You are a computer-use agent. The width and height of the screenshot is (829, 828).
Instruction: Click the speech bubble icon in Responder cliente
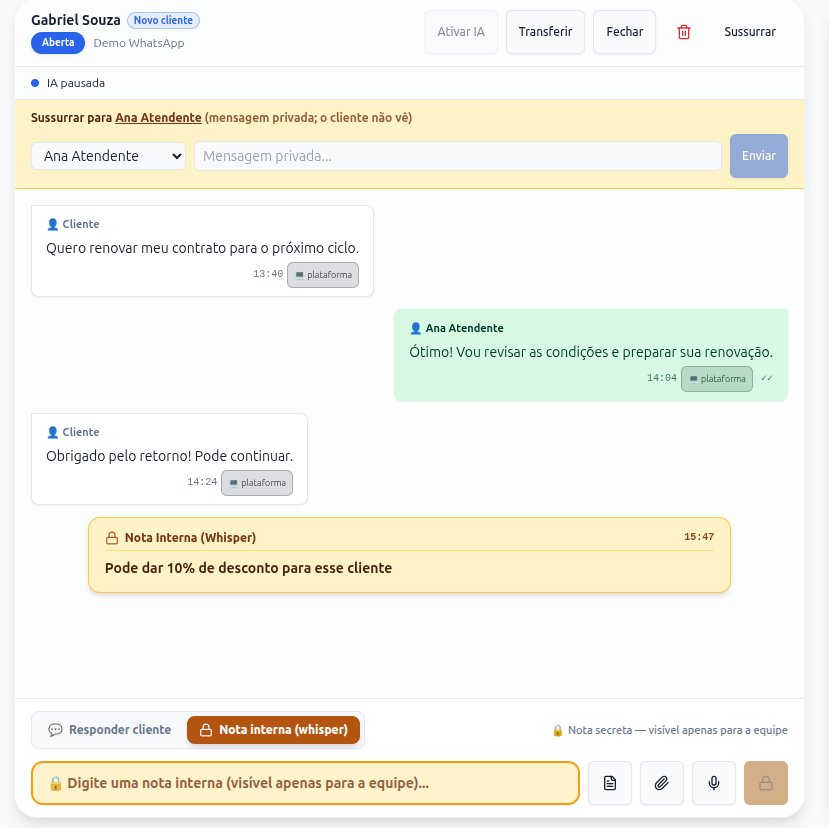(x=55, y=730)
